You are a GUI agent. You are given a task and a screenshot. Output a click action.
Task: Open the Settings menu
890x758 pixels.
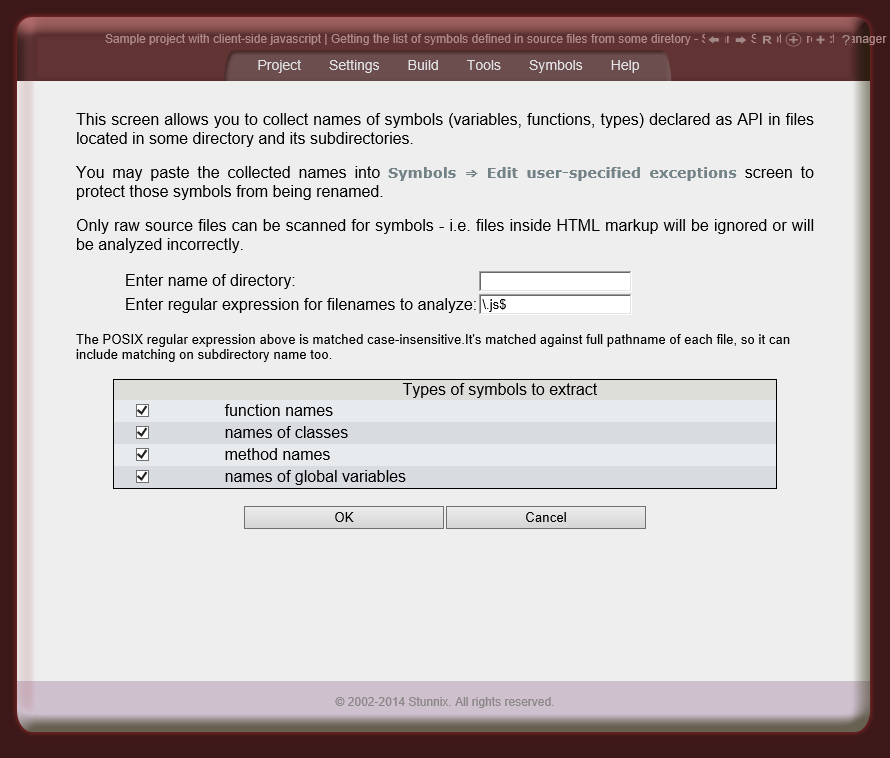coord(354,65)
